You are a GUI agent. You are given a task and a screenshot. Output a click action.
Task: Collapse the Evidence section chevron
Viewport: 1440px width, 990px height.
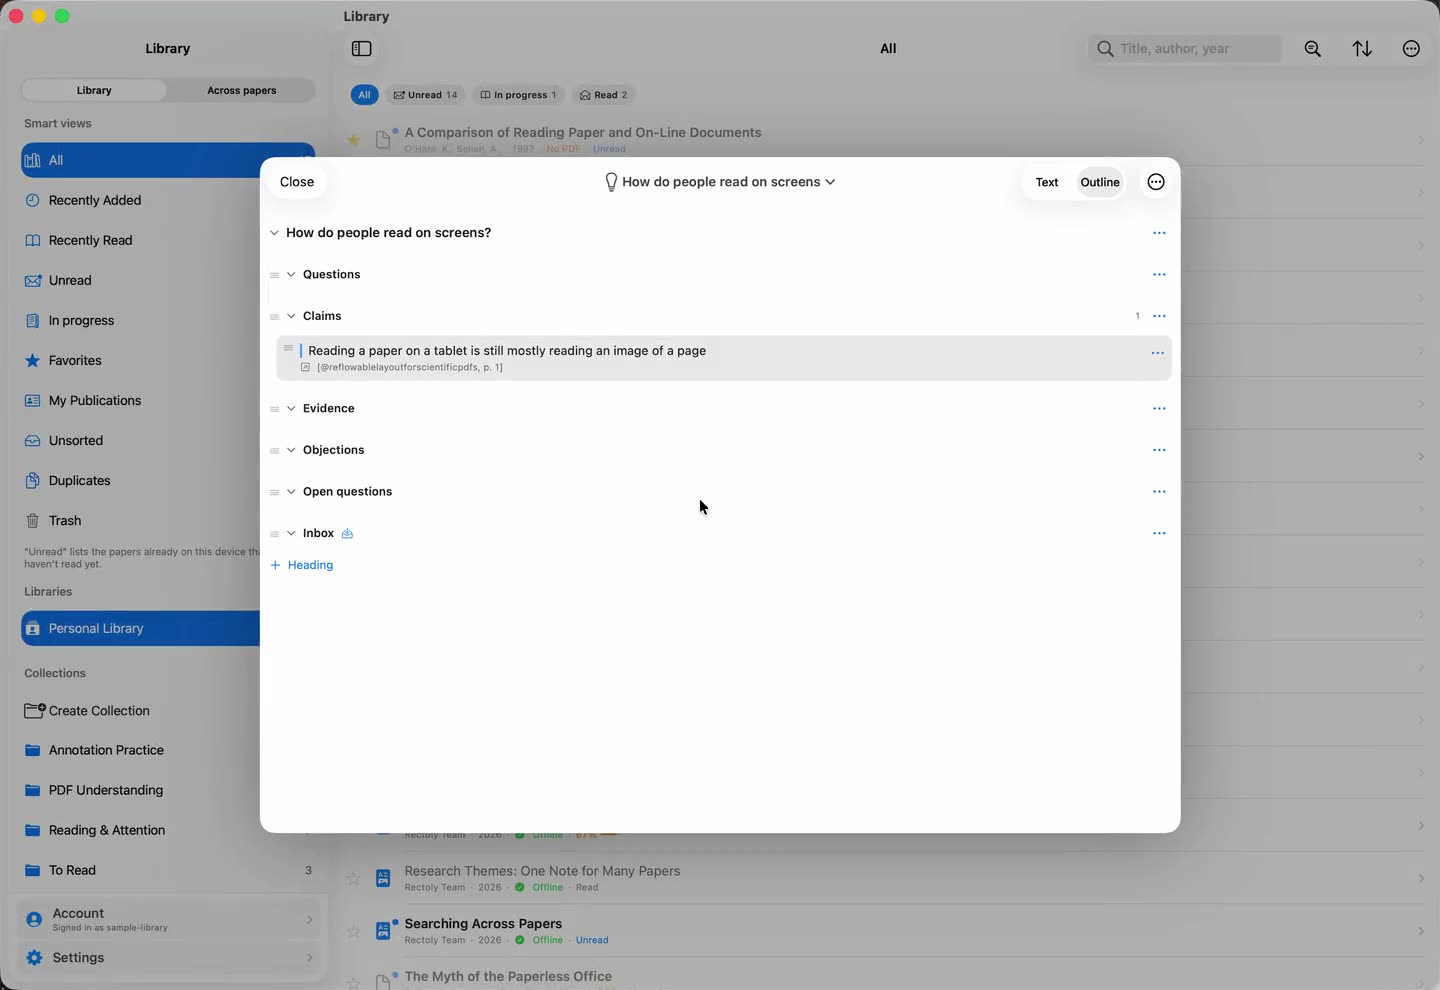pyautogui.click(x=291, y=409)
